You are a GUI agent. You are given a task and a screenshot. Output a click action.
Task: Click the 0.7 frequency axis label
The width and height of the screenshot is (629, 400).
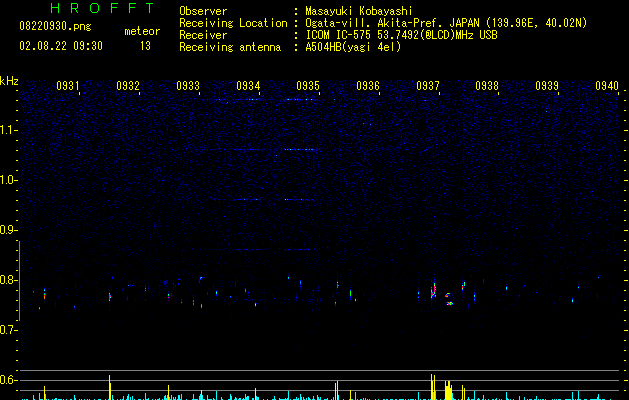point(8,330)
